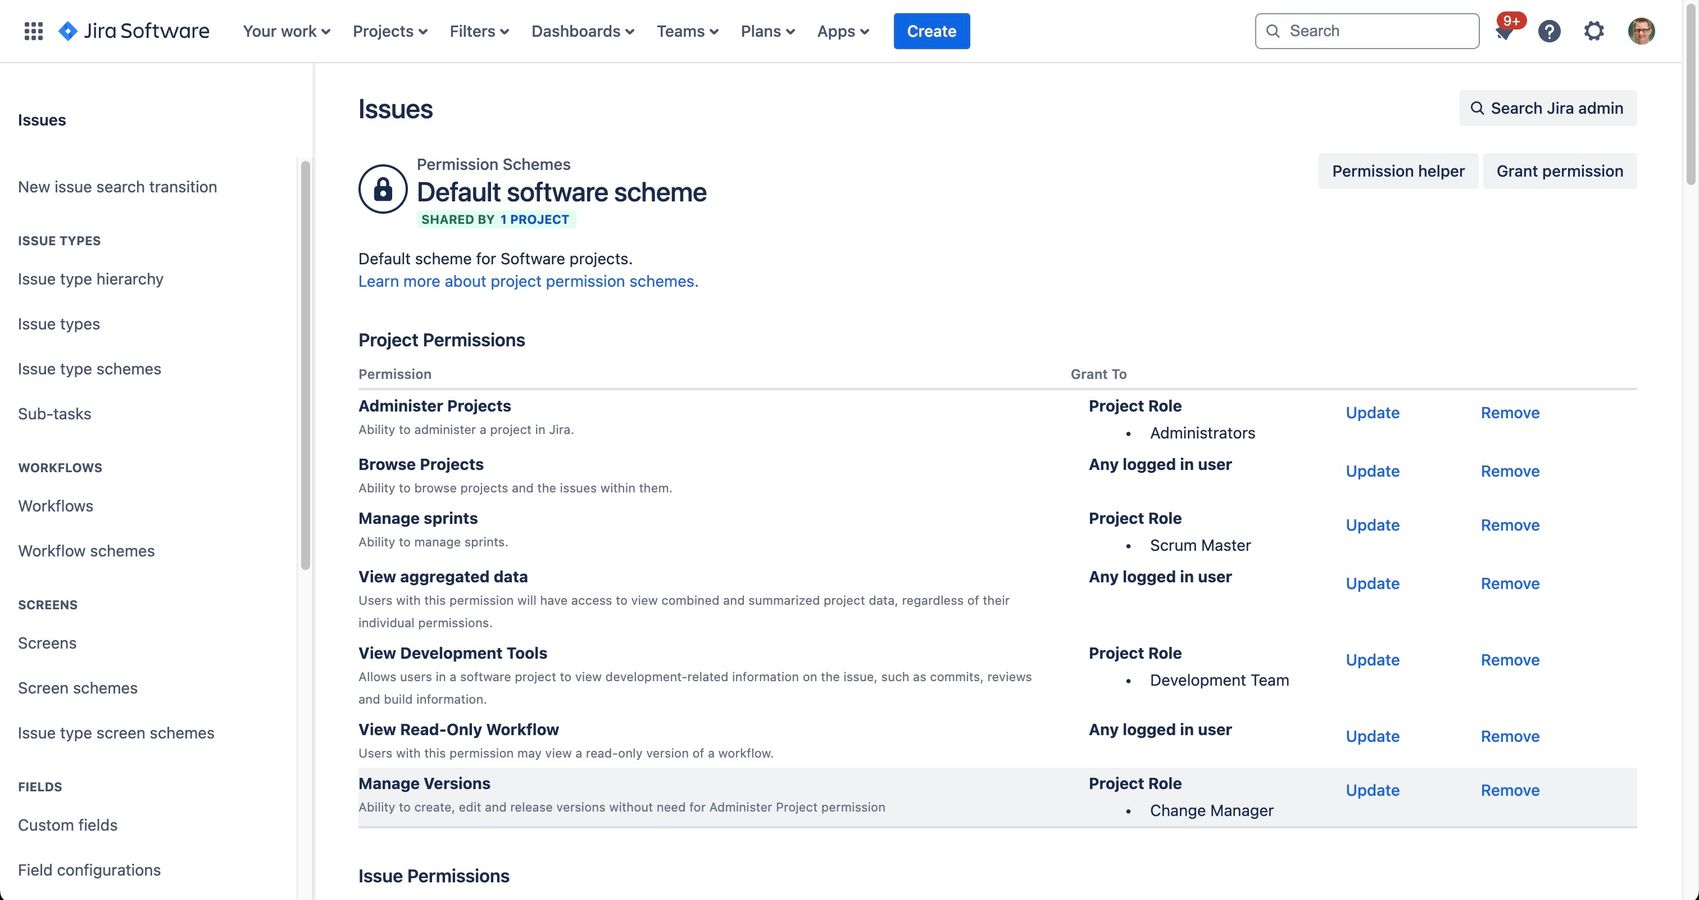Screen dimensions: 1699x900
Task: Update the Manage sprints permission
Action: coord(1372,525)
